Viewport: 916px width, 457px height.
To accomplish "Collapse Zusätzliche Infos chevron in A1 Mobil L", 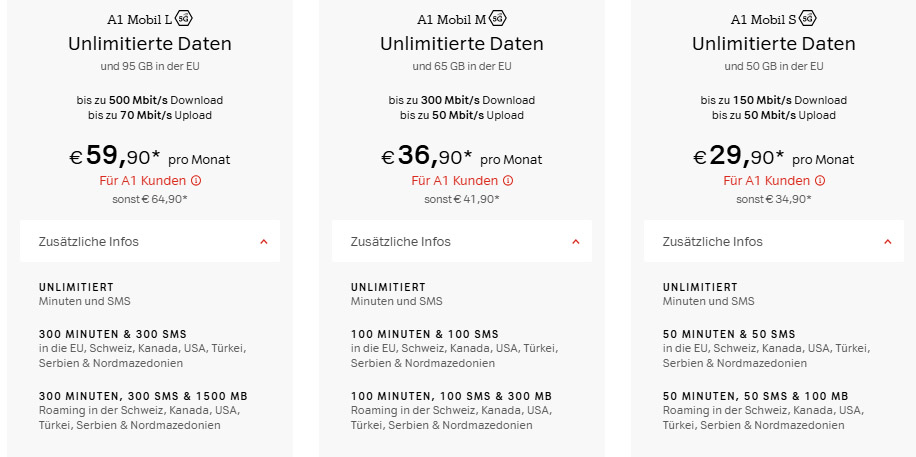I will tap(263, 242).
